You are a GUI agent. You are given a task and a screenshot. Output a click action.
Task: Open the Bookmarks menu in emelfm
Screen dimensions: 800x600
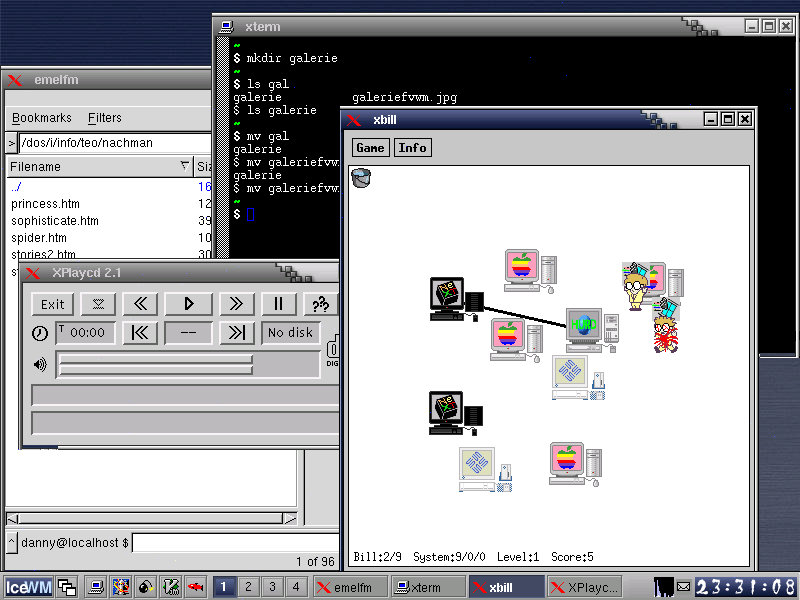point(42,118)
